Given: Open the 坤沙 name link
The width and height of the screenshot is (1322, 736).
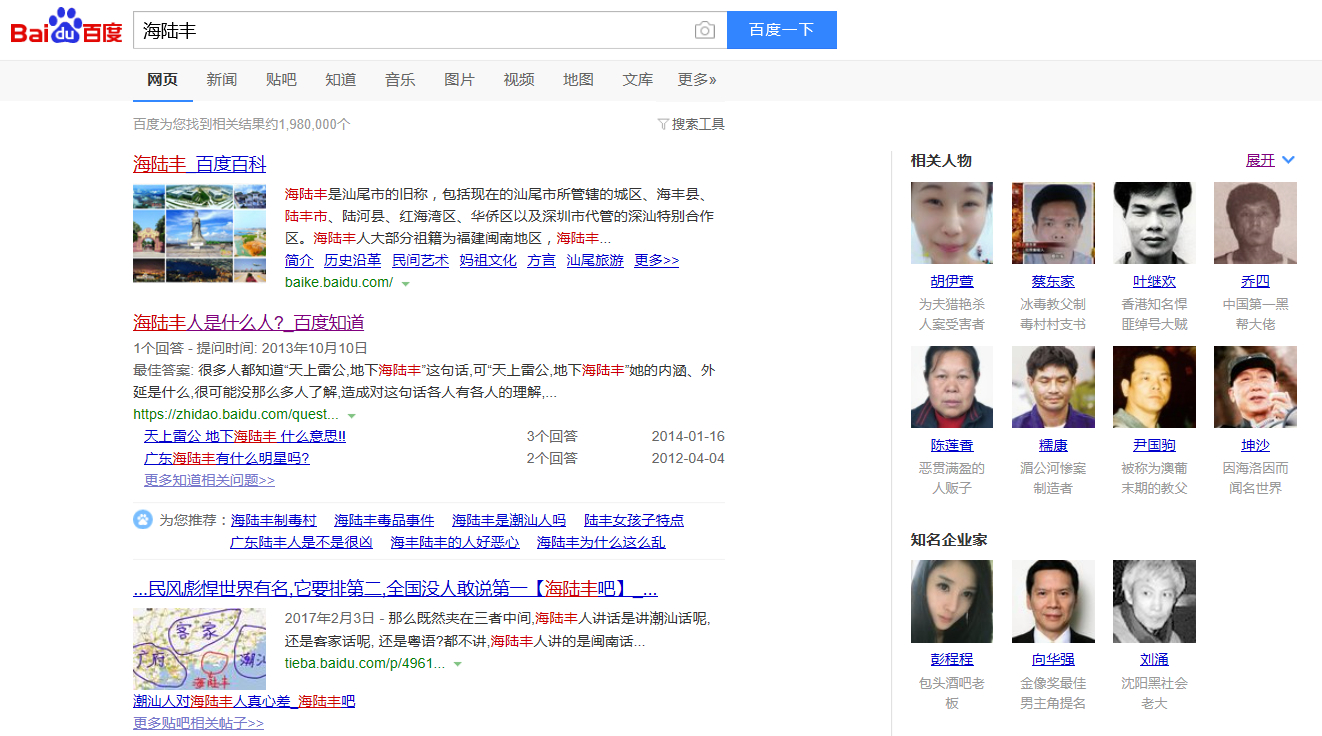Looking at the screenshot, I should point(1255,446).
